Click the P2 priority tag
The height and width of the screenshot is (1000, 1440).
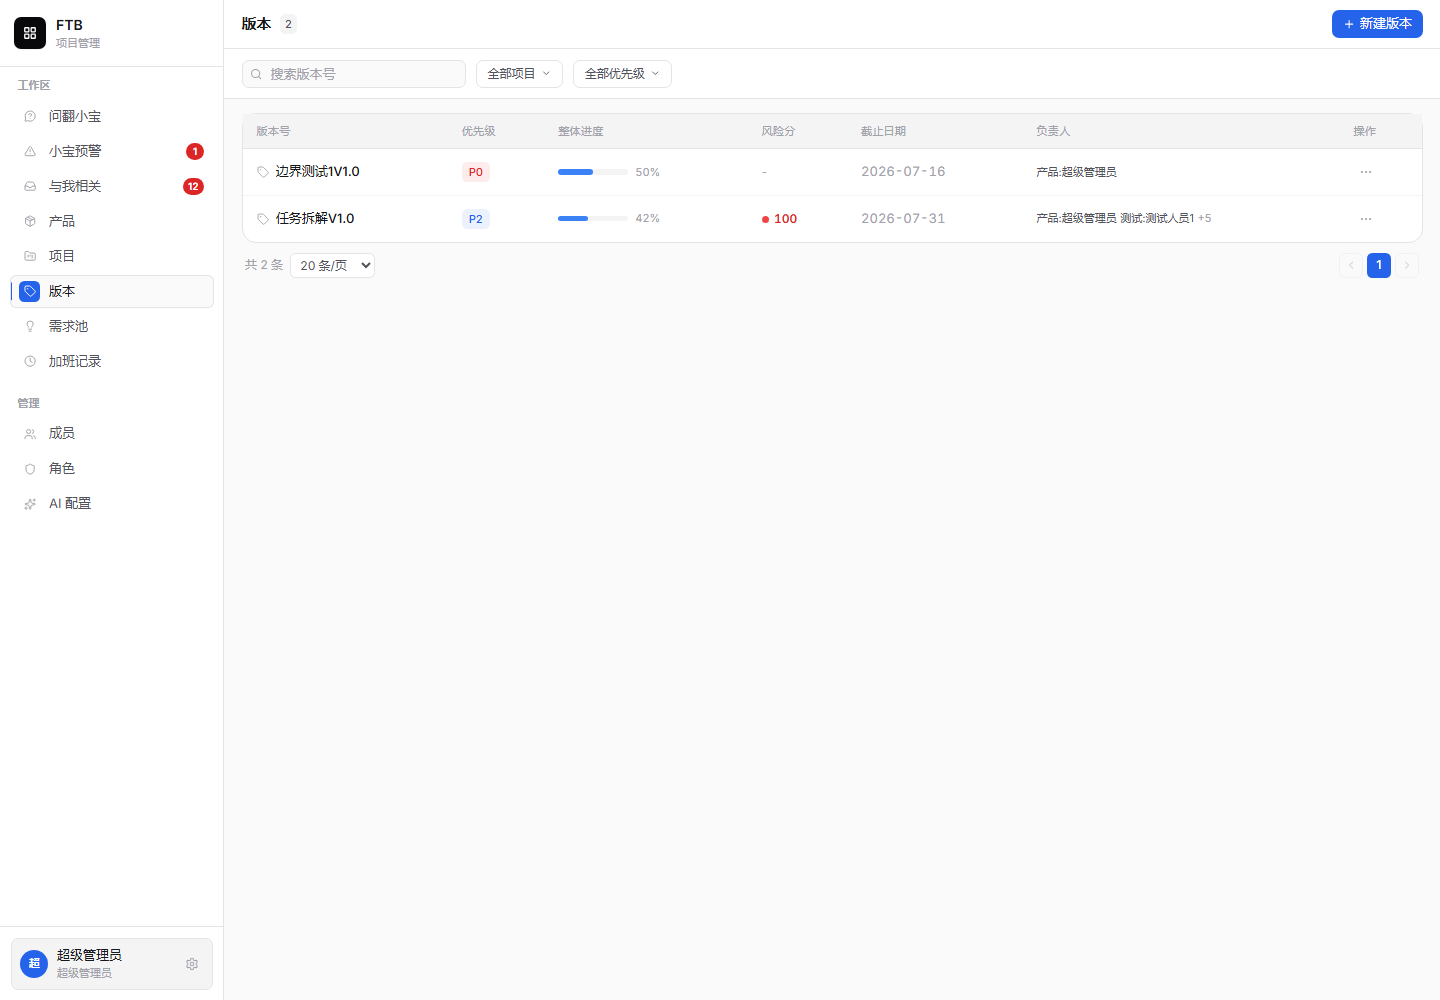tap(476, 219)
